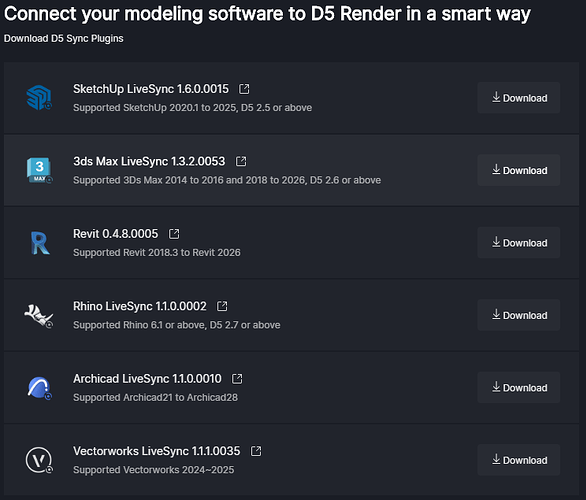586x500 pixels.
Task: Click the 3ds Max plugin icon
Action: tap(39, 170)
